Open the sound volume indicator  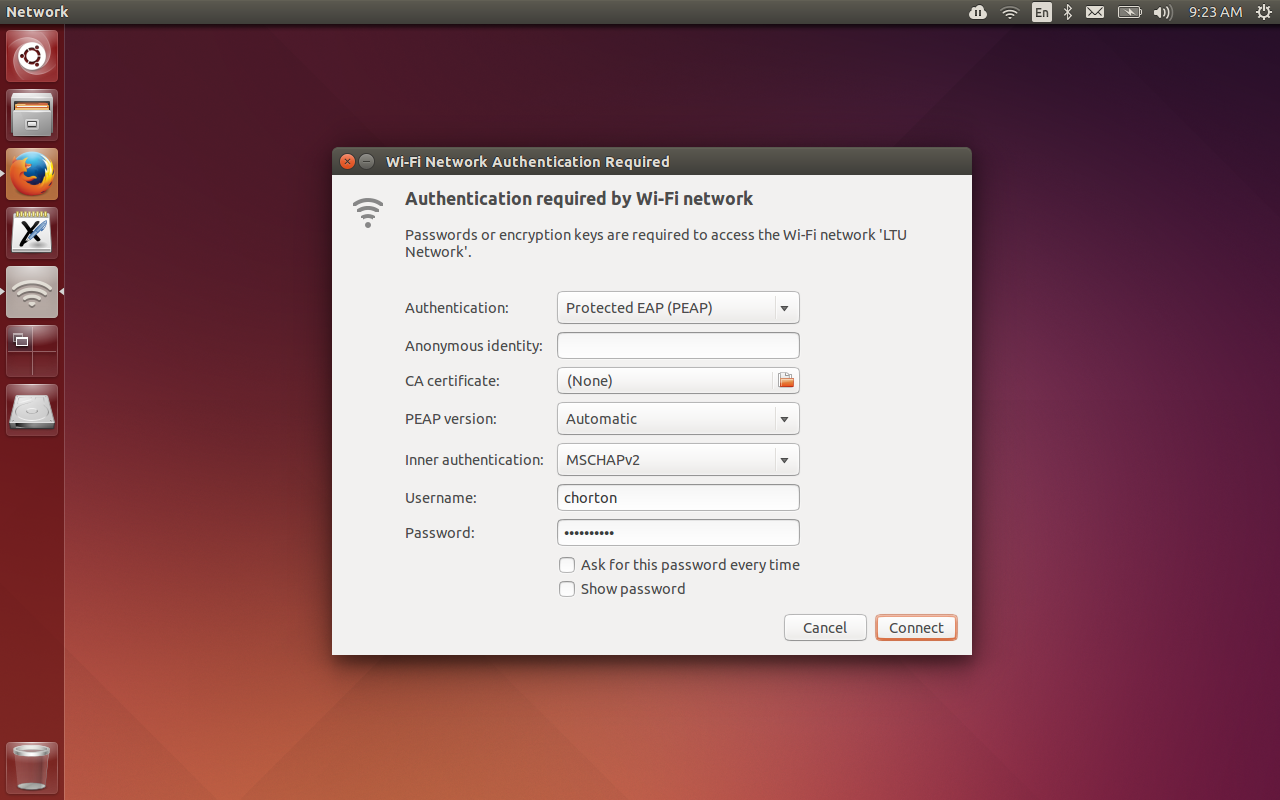[1162, 12]
